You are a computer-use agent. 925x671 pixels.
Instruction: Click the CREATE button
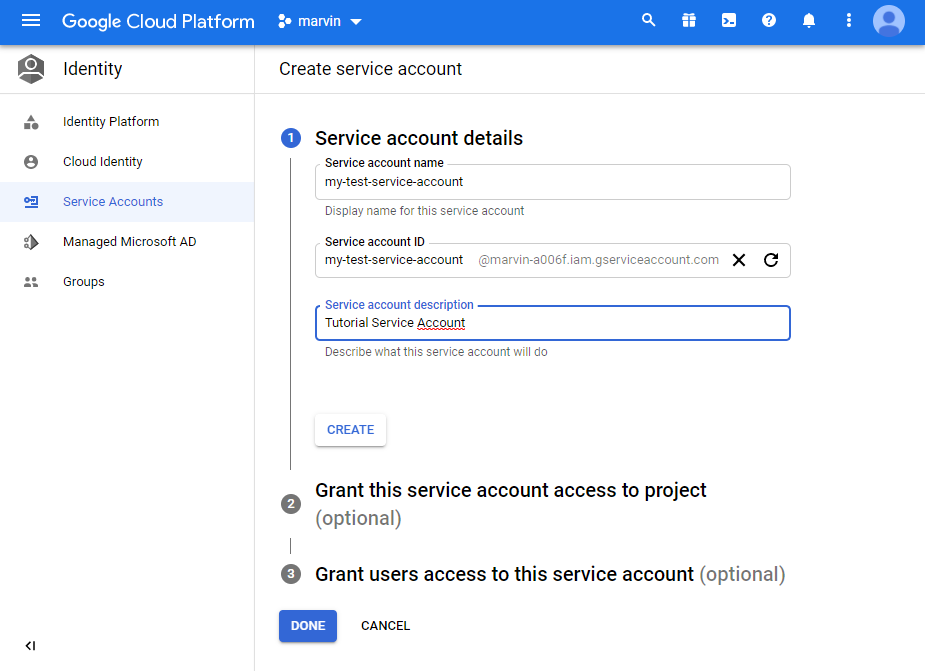(350, 430)
